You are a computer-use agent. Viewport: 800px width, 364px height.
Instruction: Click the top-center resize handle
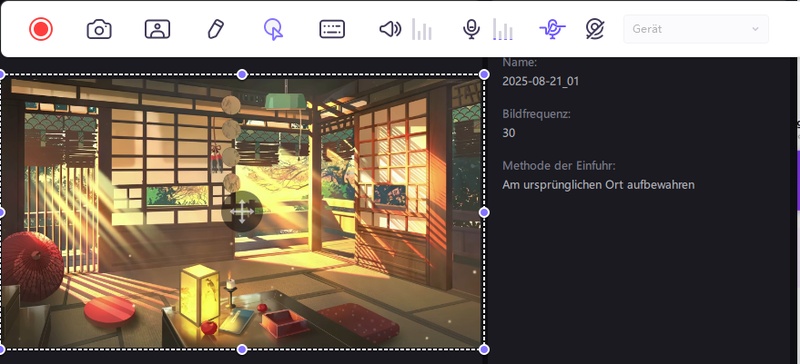(242, 75)
